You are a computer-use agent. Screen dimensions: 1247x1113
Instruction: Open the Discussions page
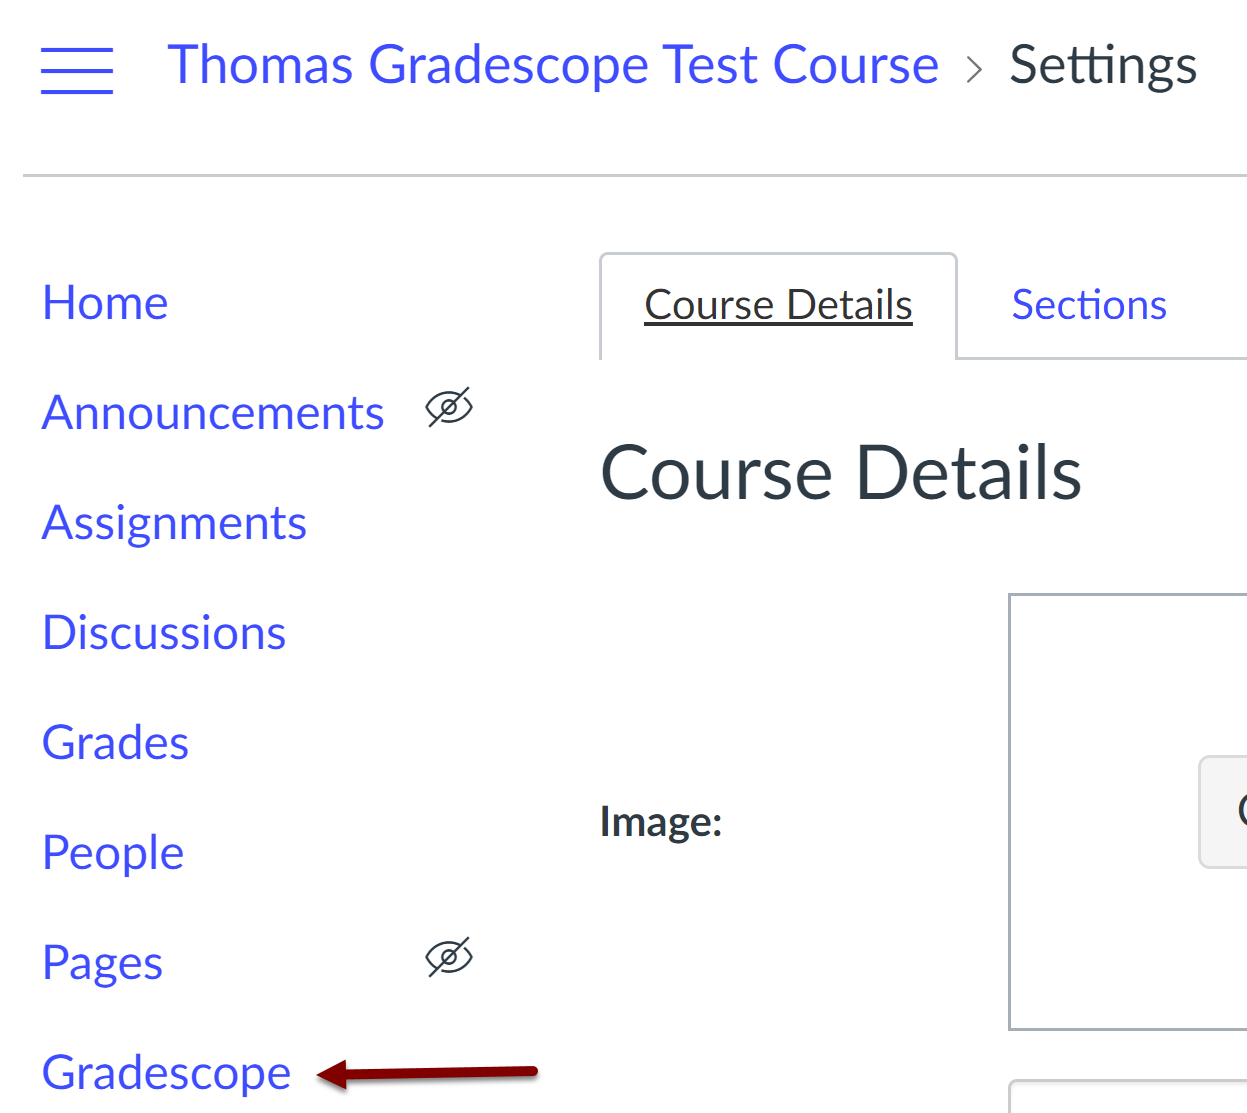[x=163, y=632]
